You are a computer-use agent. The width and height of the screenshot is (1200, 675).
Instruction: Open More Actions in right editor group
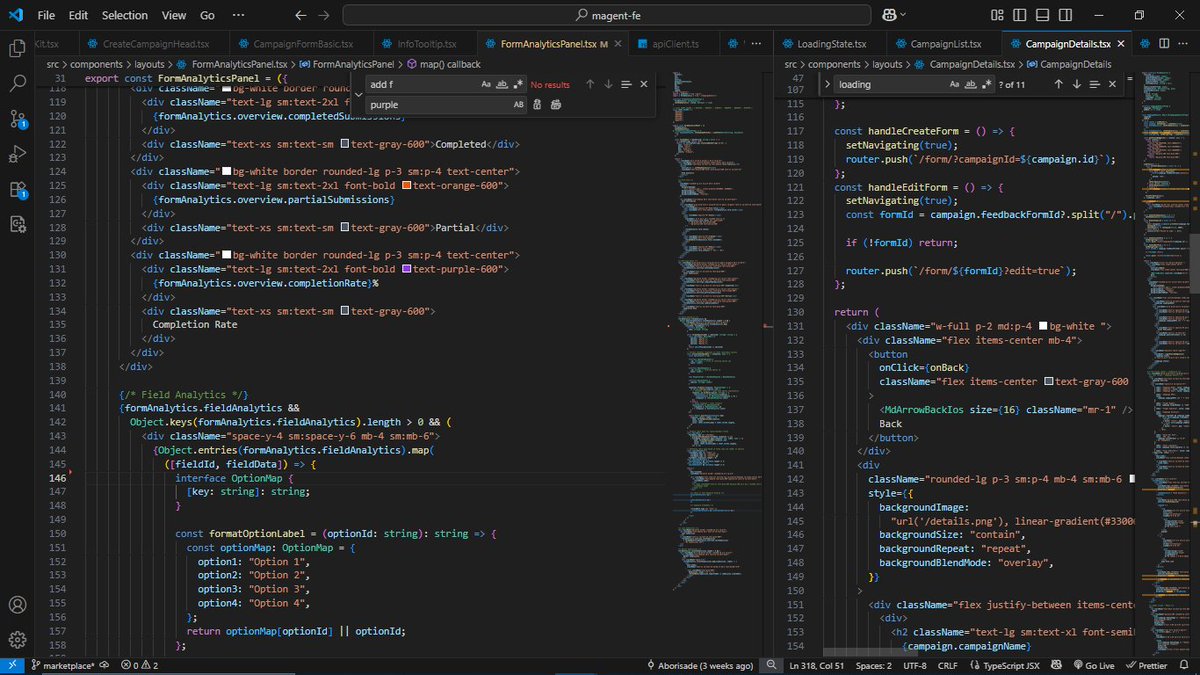click(1184, 44)
